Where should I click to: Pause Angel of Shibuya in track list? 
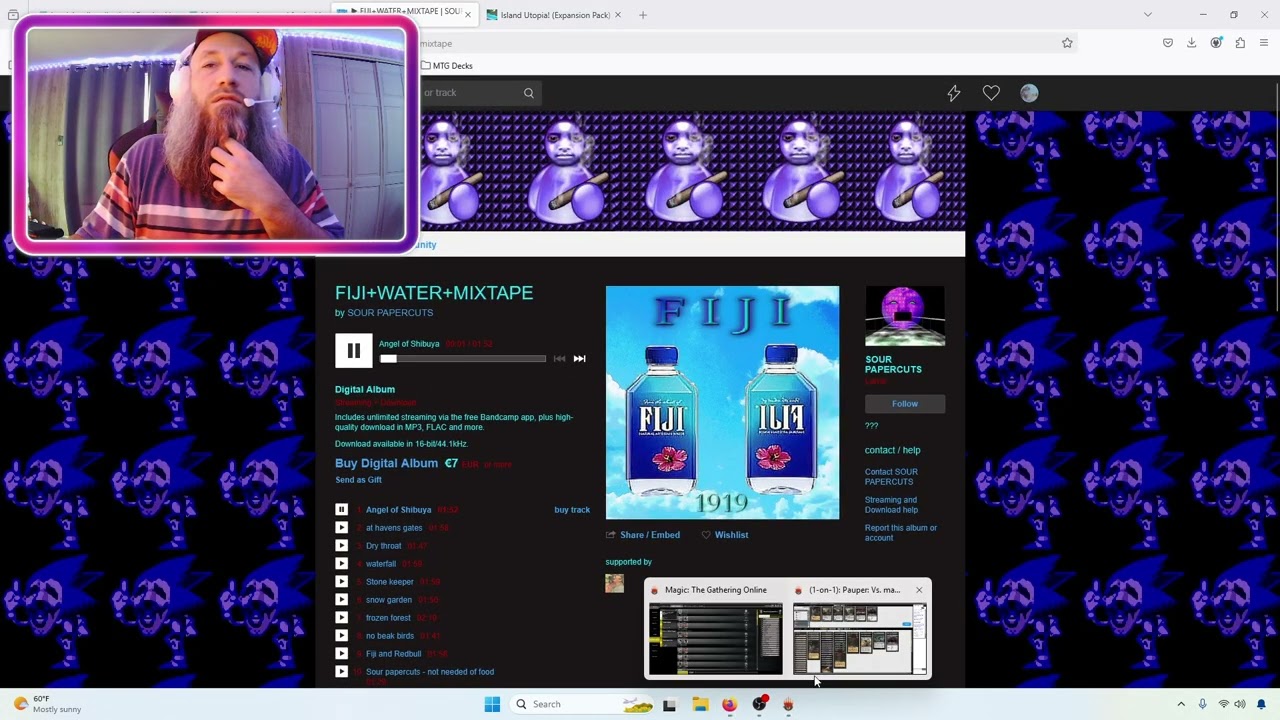click(341, 510)
